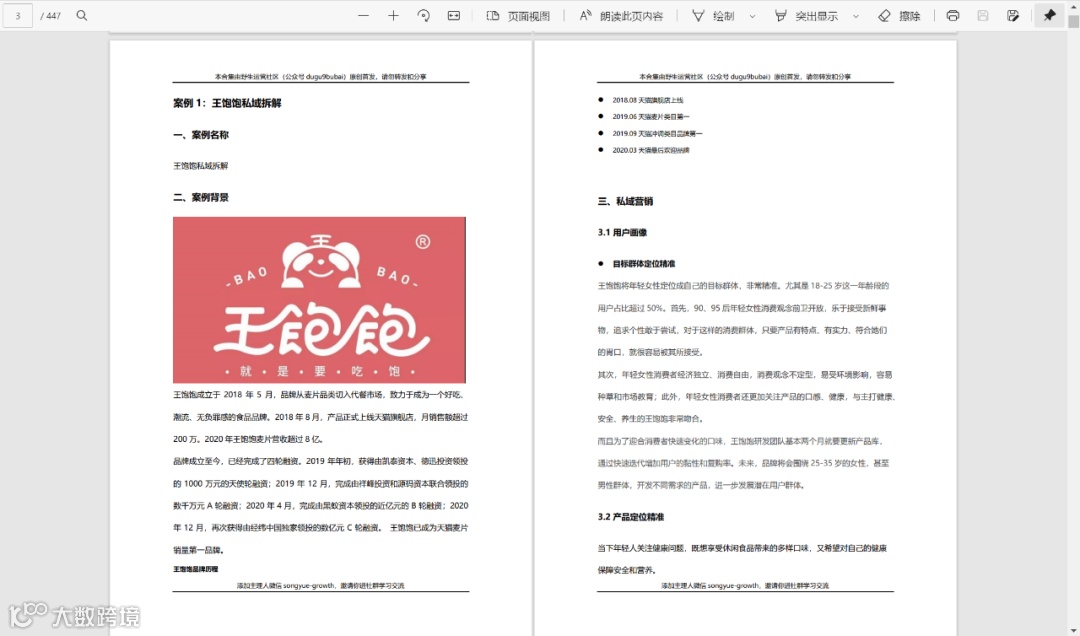Select the 绘制 draw tool
The height and width of the screenshot is (636, 1080).
[714, 16]
